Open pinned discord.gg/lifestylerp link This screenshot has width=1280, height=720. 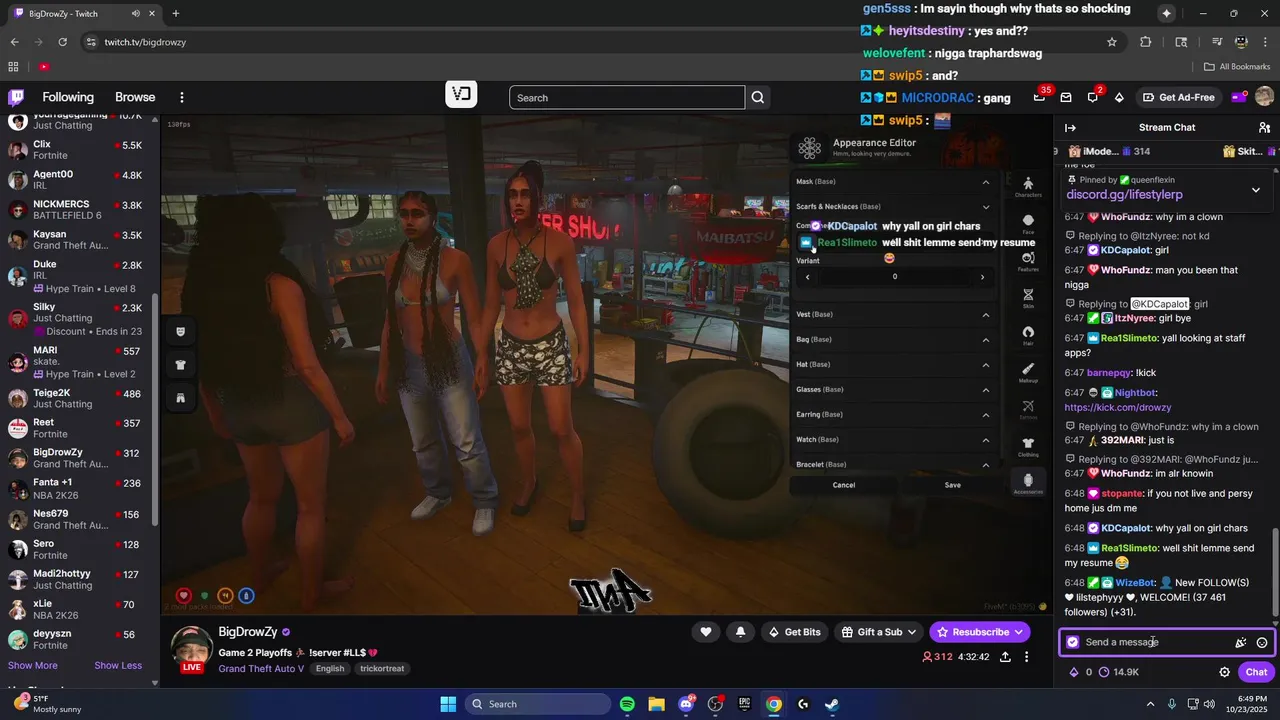(x=1124, y=195)
